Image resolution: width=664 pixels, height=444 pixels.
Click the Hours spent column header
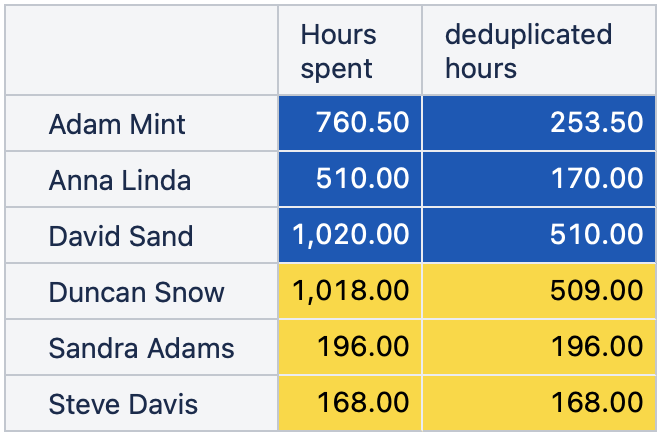(350, 50)
